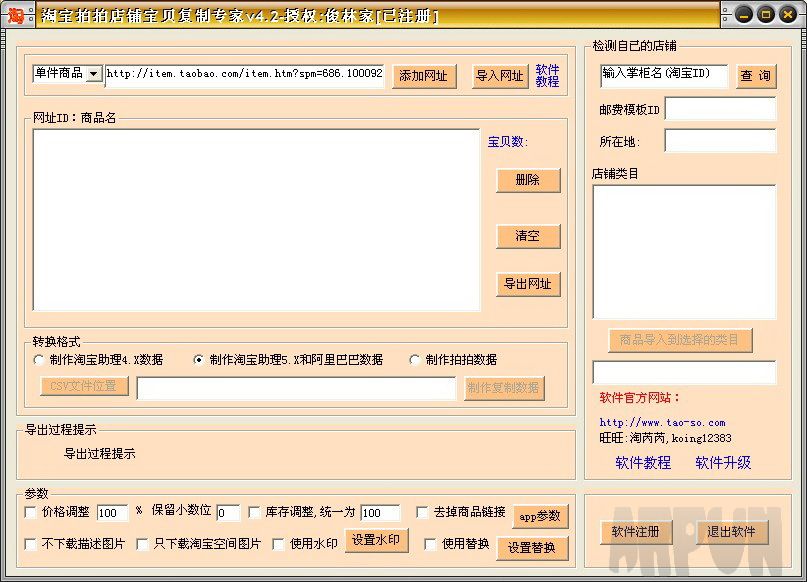
Task: Click the app参数 parameters button
Action: coord(539,516)
